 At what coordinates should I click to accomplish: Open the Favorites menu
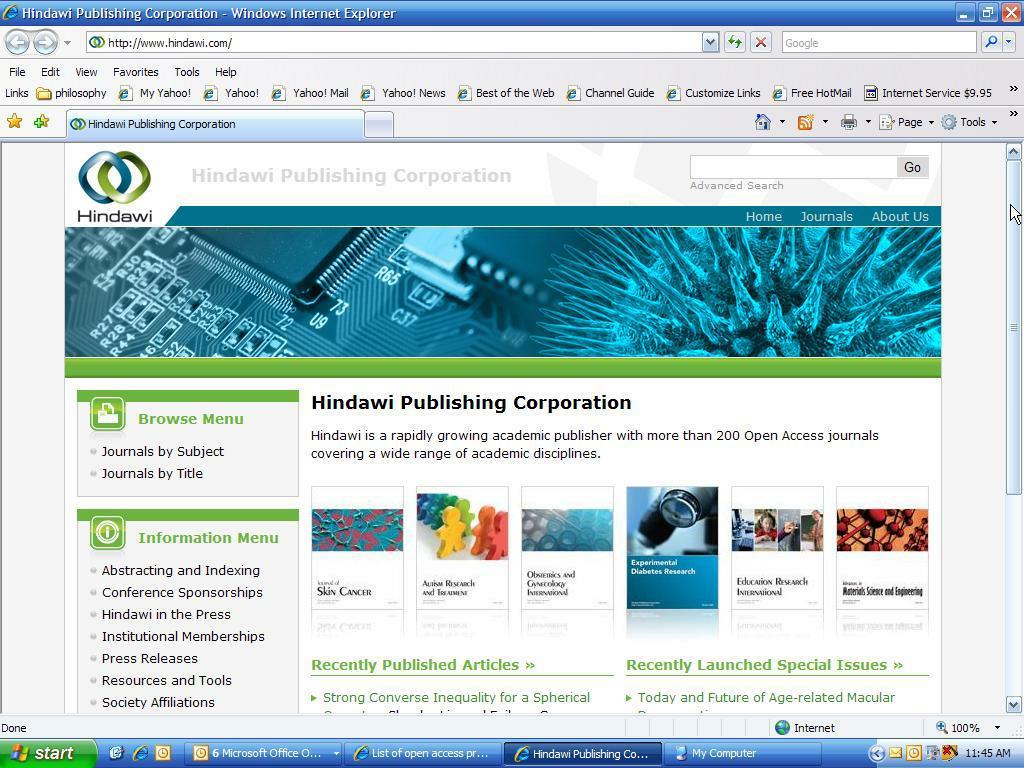(135, 72)
